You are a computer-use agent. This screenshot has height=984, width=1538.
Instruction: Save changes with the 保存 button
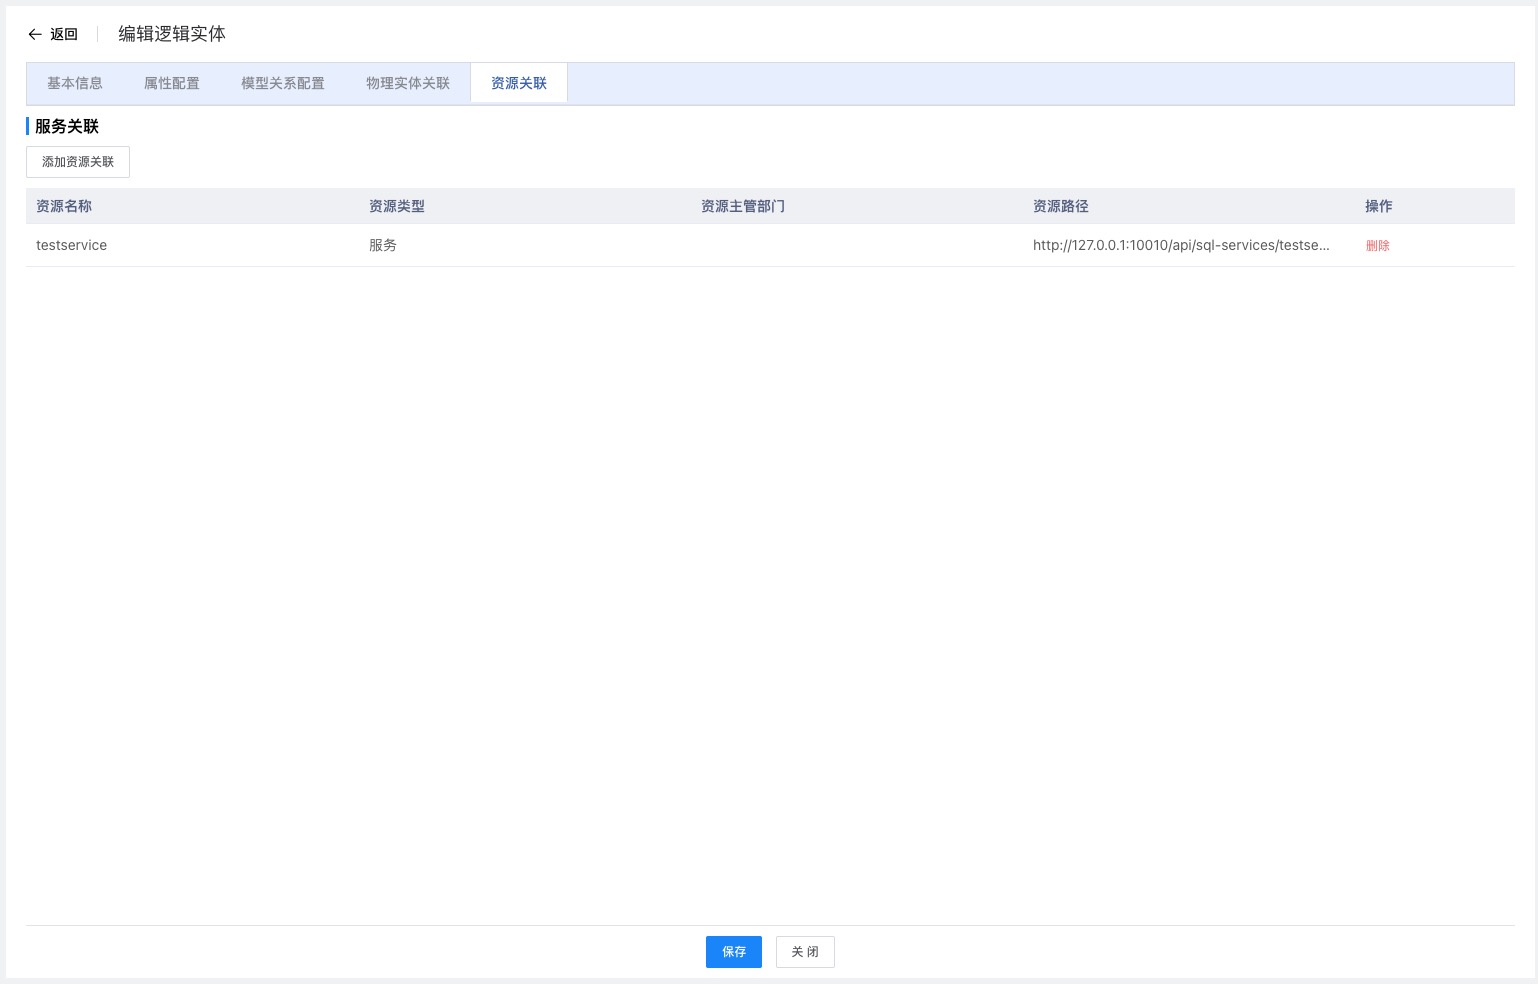click(x=734, y=952)
